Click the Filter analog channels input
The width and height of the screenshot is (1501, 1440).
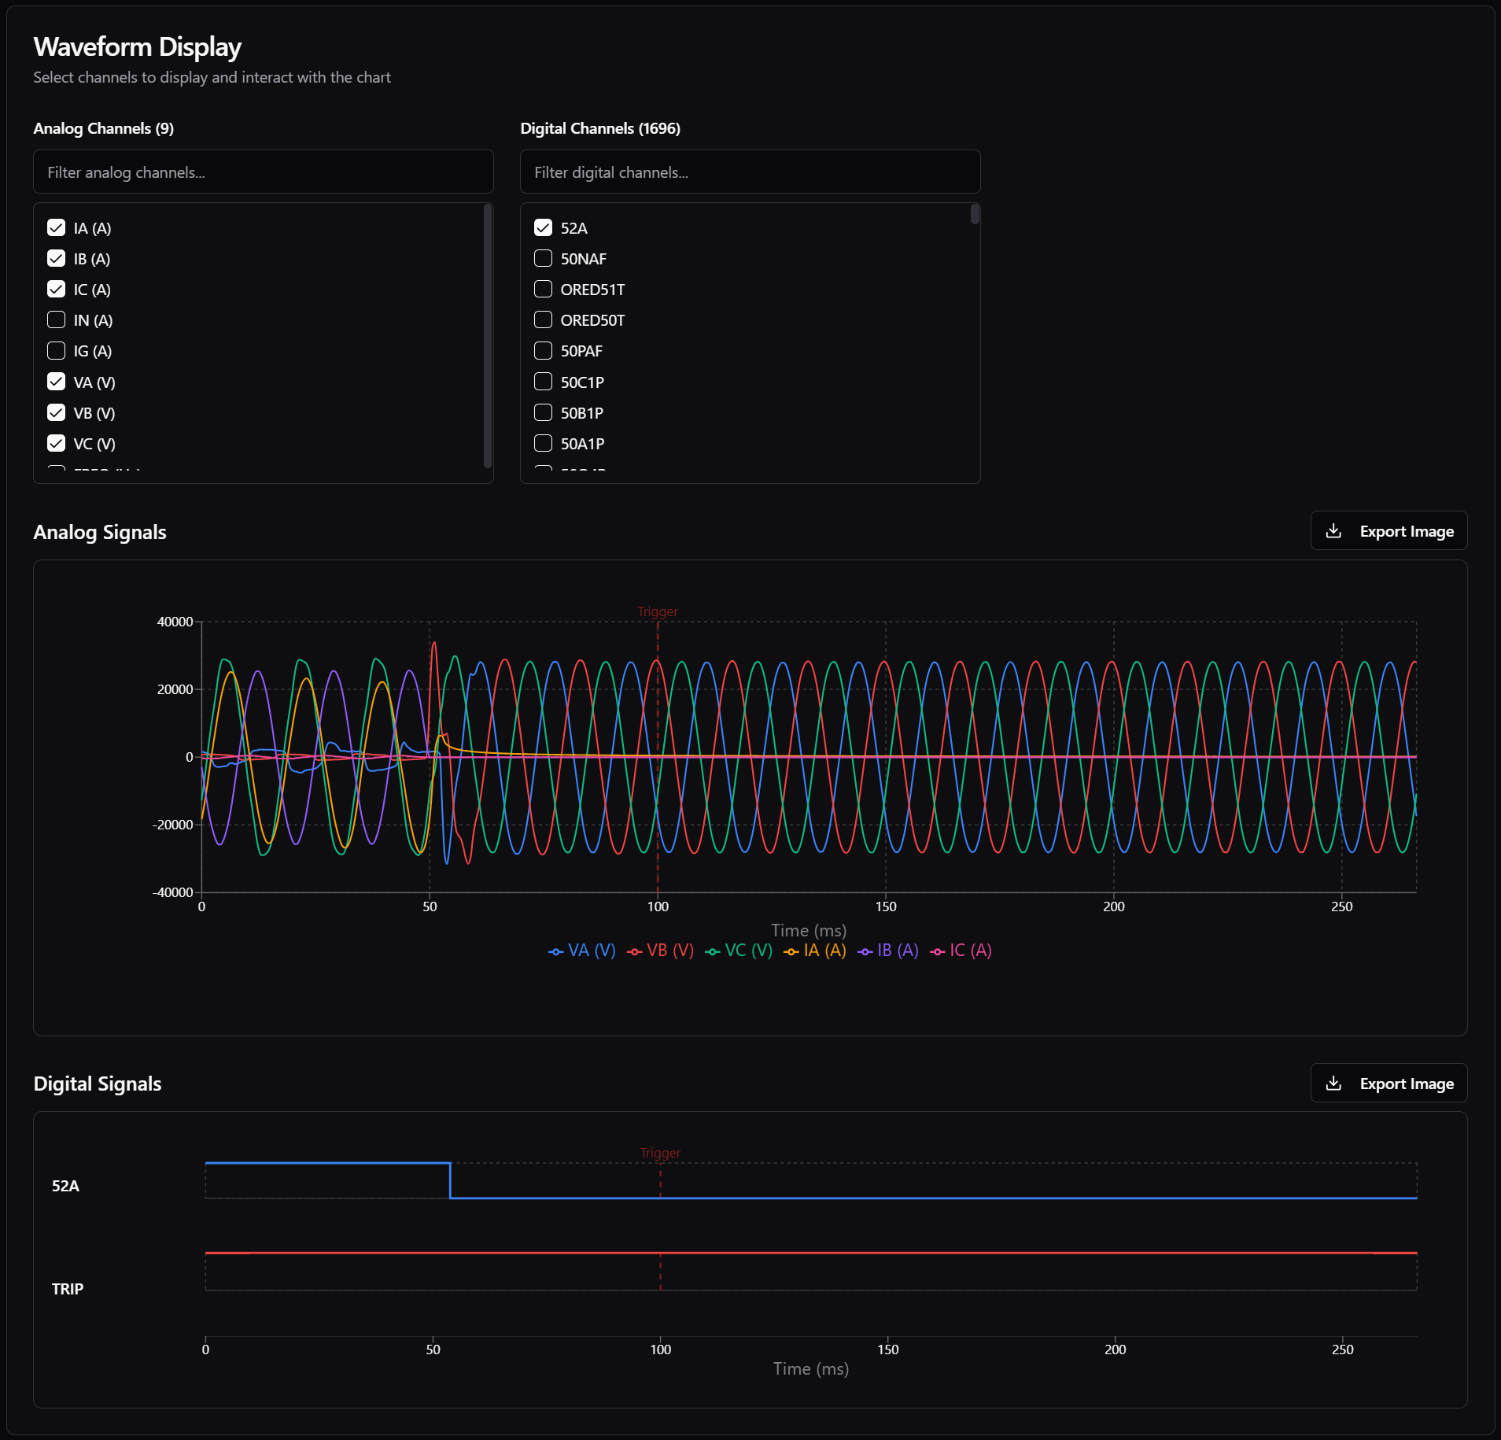[263, 172]
